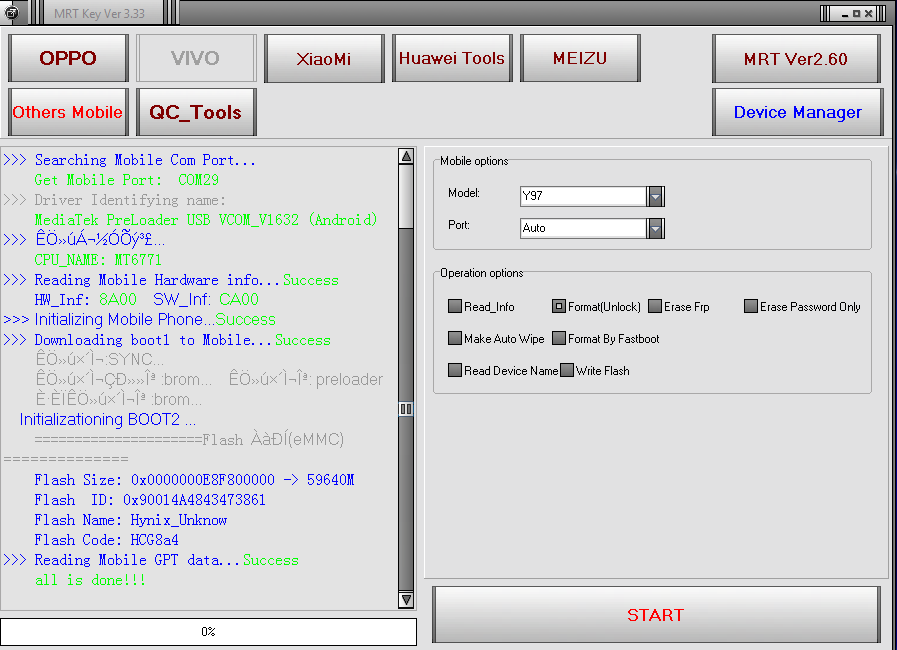Click log line 'Initializationing BOOT2 ...'
Screen dimensions: 897x650
[x=108, y=420]
